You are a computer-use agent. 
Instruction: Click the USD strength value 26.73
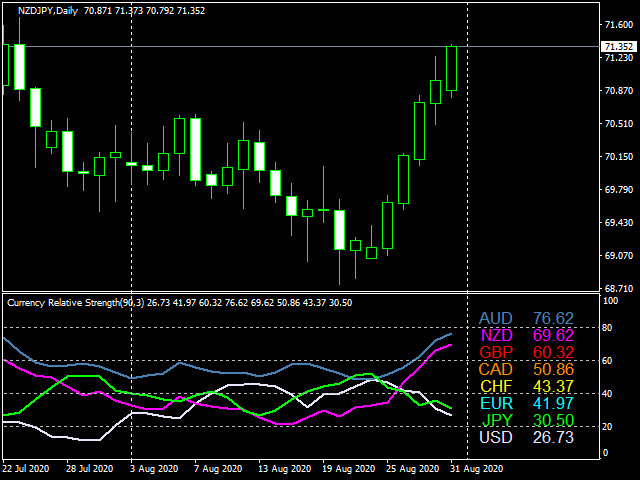[x=553, y=437]
